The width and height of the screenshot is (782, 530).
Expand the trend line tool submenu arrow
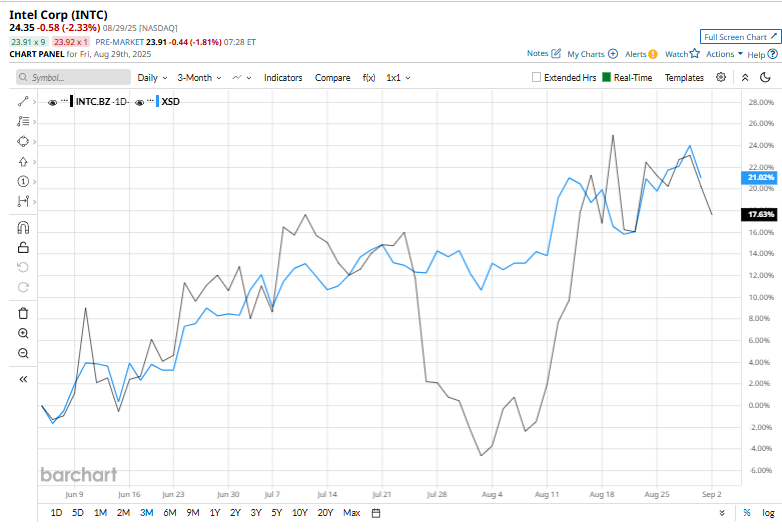point(34,102)
